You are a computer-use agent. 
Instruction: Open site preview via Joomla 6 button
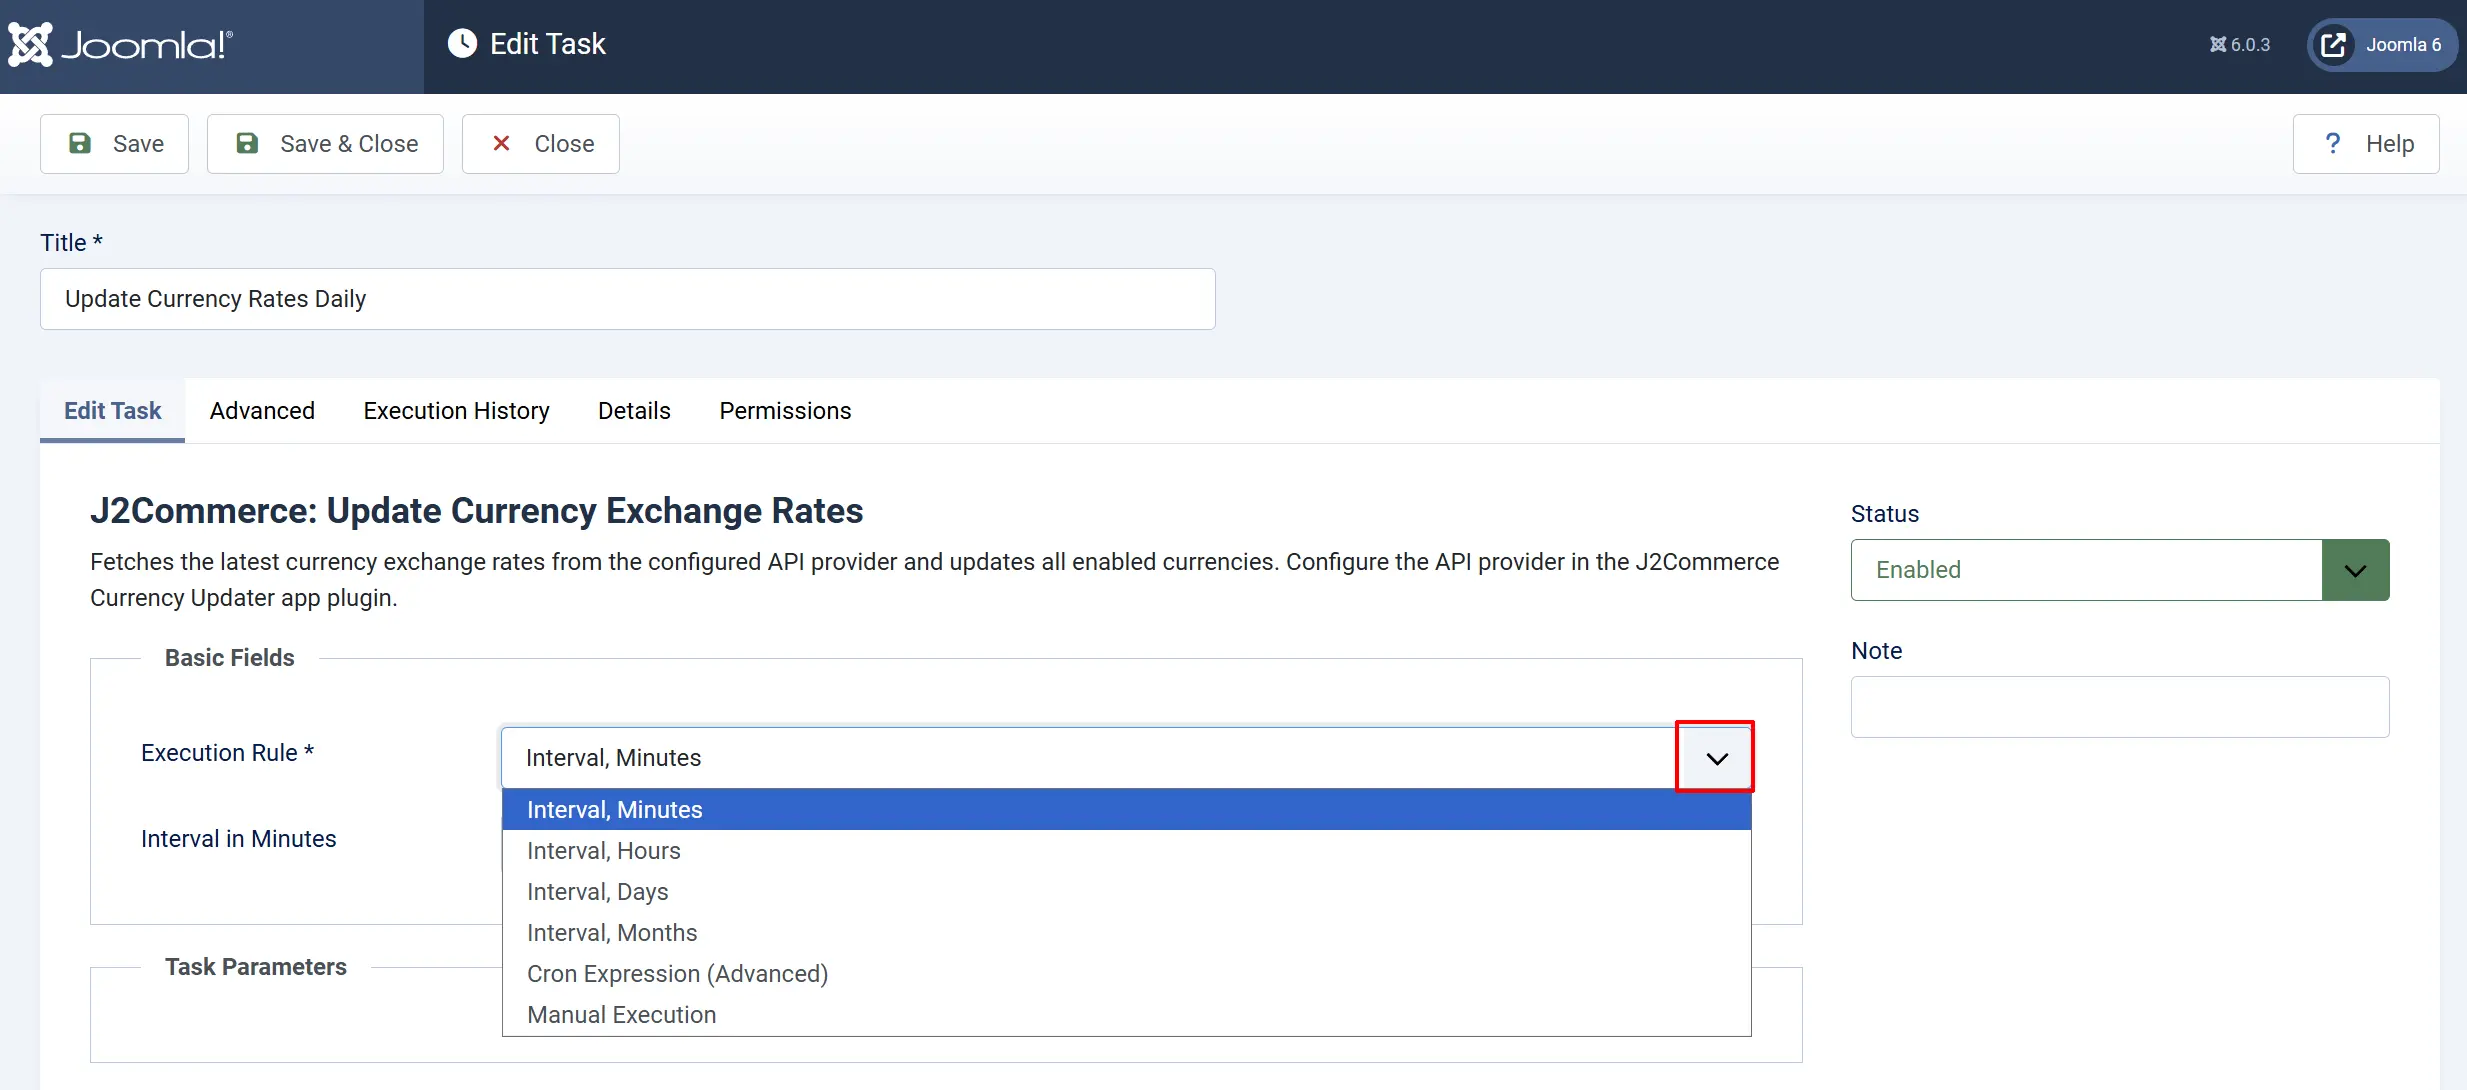pyautogui.click(x=2382, y=45)
